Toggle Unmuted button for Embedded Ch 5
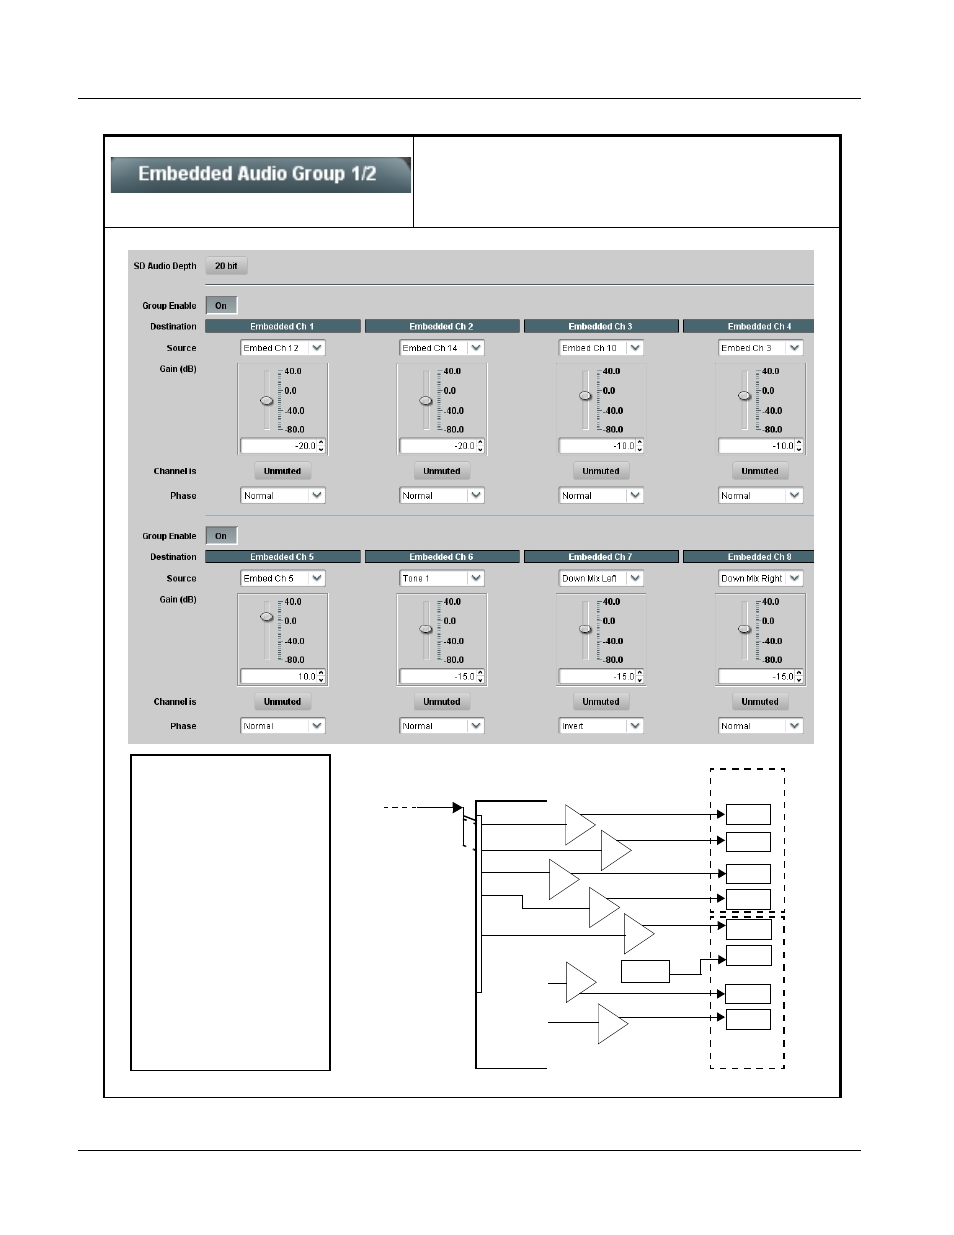Image resolution: width=954 pixels, height=1235 pixels. click(282, 702)
